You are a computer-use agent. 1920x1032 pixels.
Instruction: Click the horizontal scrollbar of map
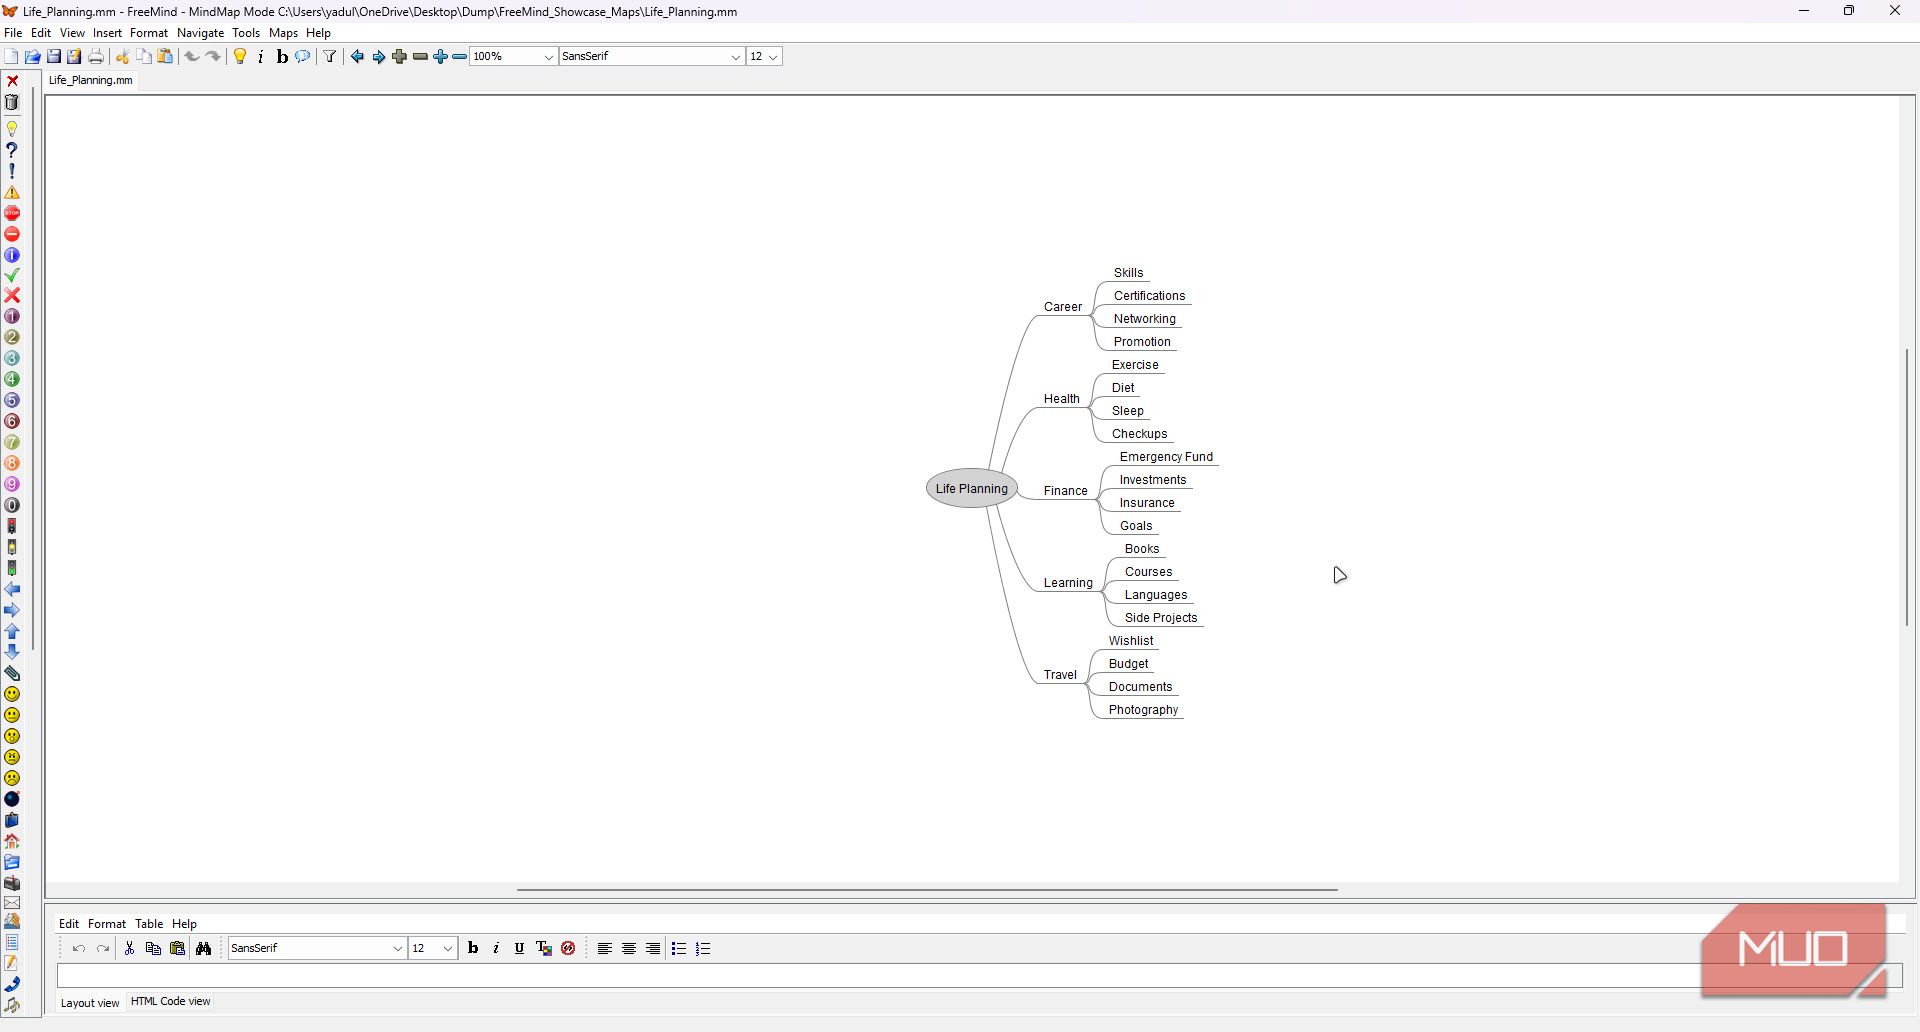pyautogui.click(x=927, y=889)
